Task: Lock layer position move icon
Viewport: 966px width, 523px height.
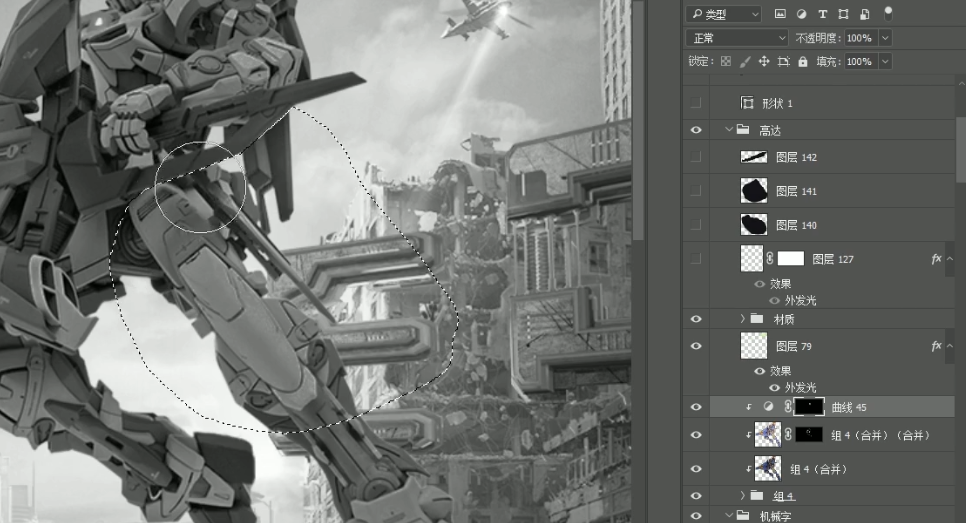Action: pyautogui.click(x=764, y=61)
